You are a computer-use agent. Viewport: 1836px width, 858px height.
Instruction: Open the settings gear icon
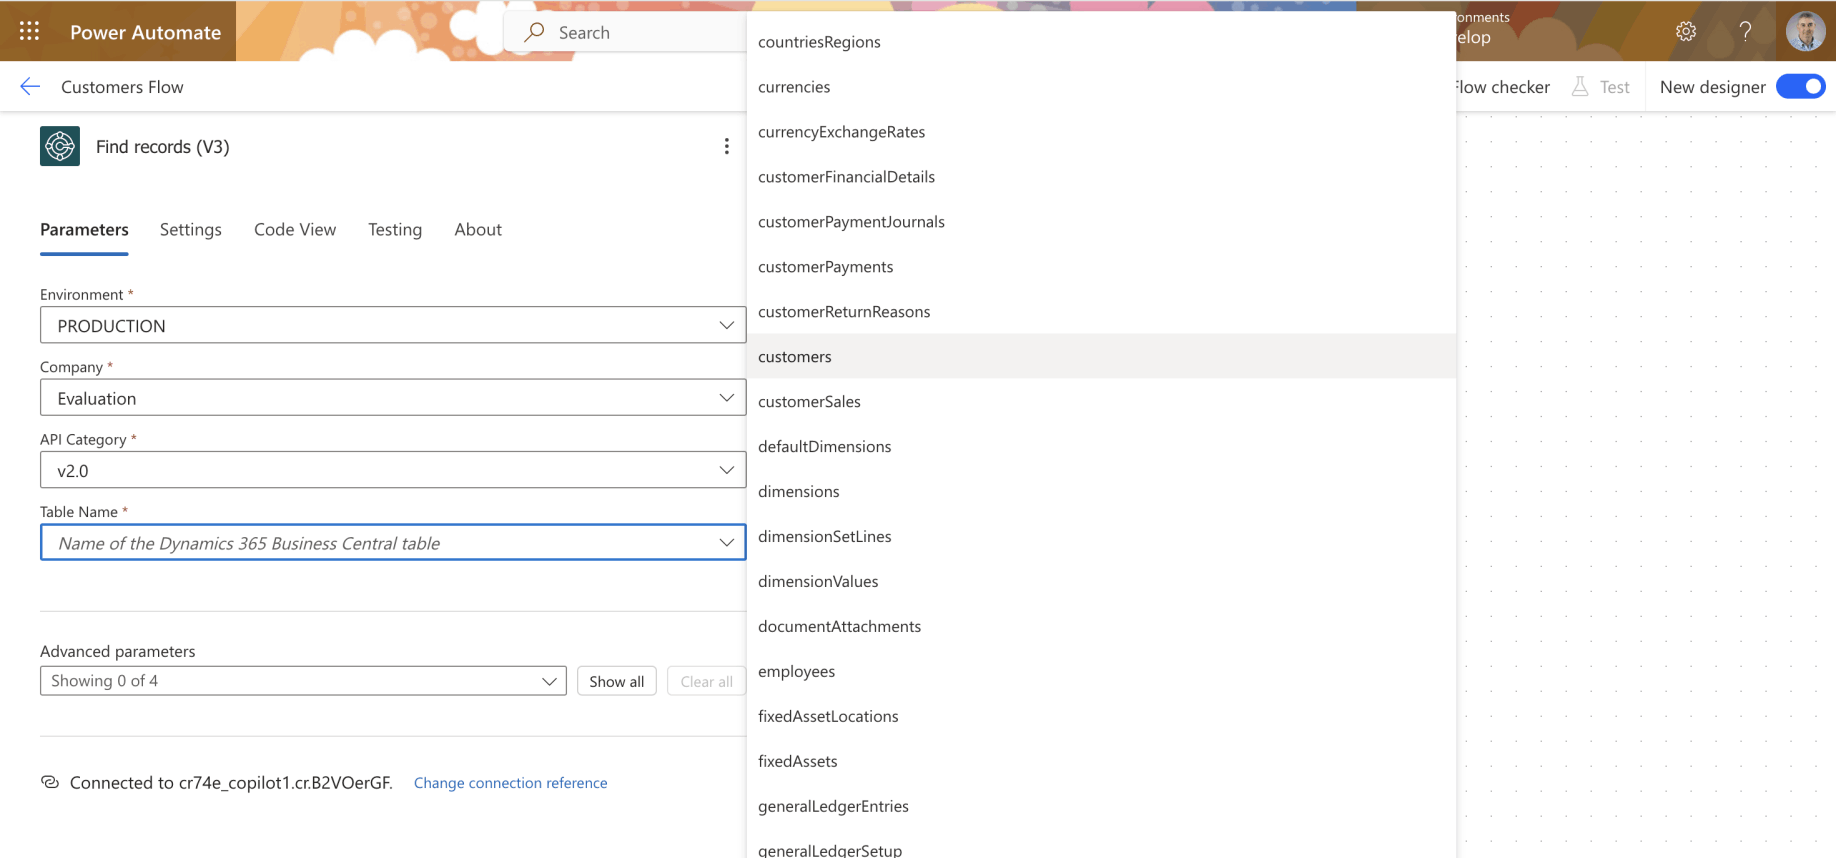click(1686, 32)
